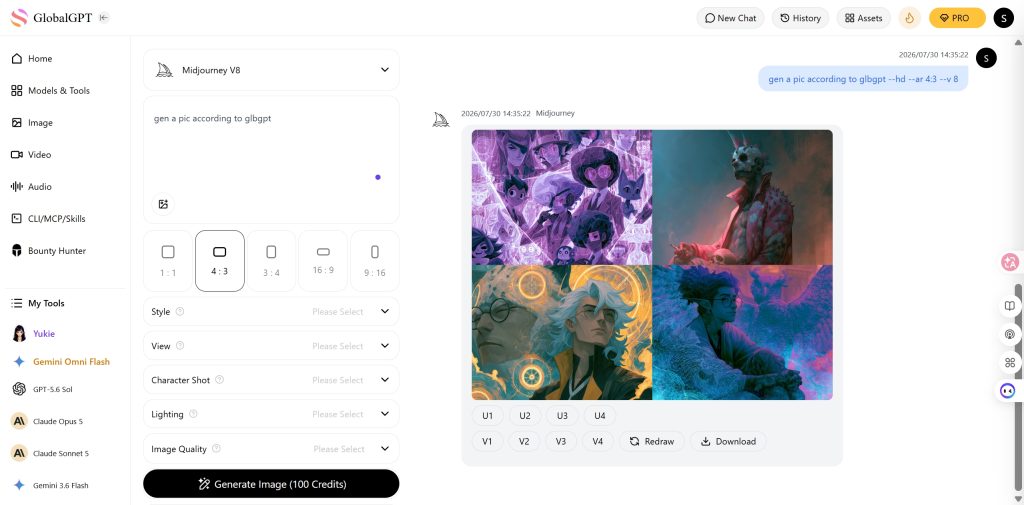This screenshot has height=505, width=1024.
Task: Open Image section in sidebar
Action: [x=31, y=122]
